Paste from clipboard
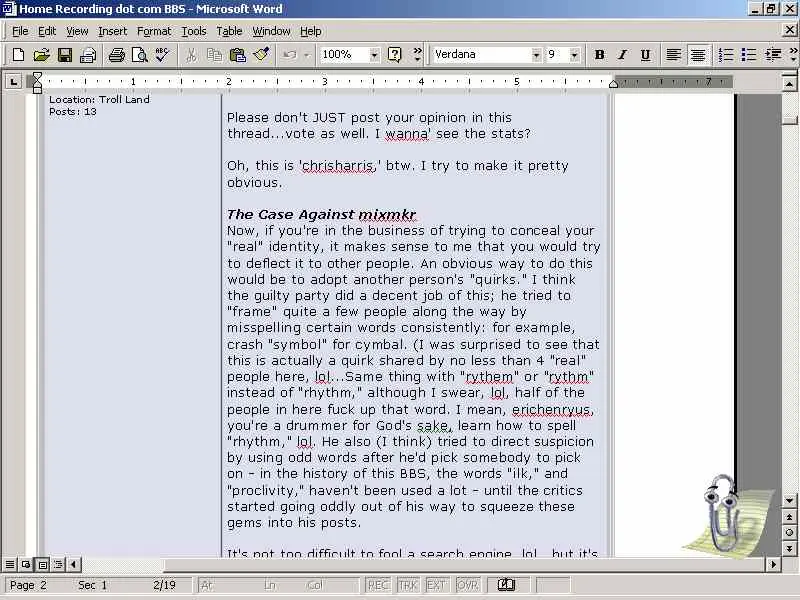This screenshot has width=800, height=600. coord(238,55)
